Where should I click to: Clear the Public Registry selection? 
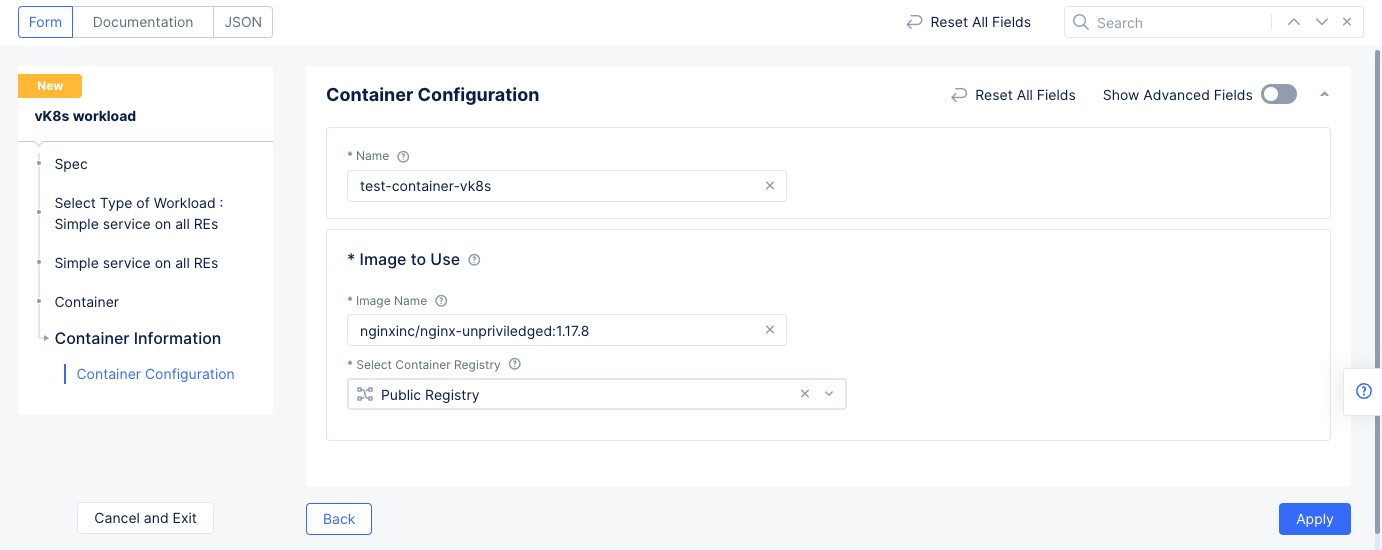pyautogui.click(x=805, y=394)
